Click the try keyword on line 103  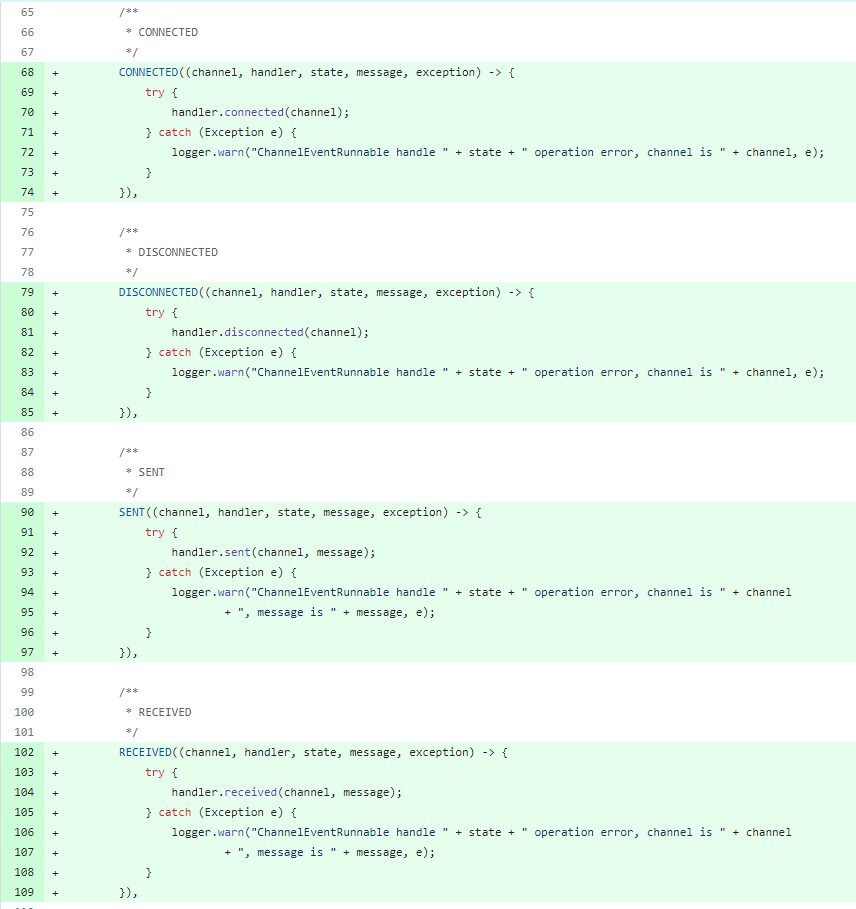point(155,773)
